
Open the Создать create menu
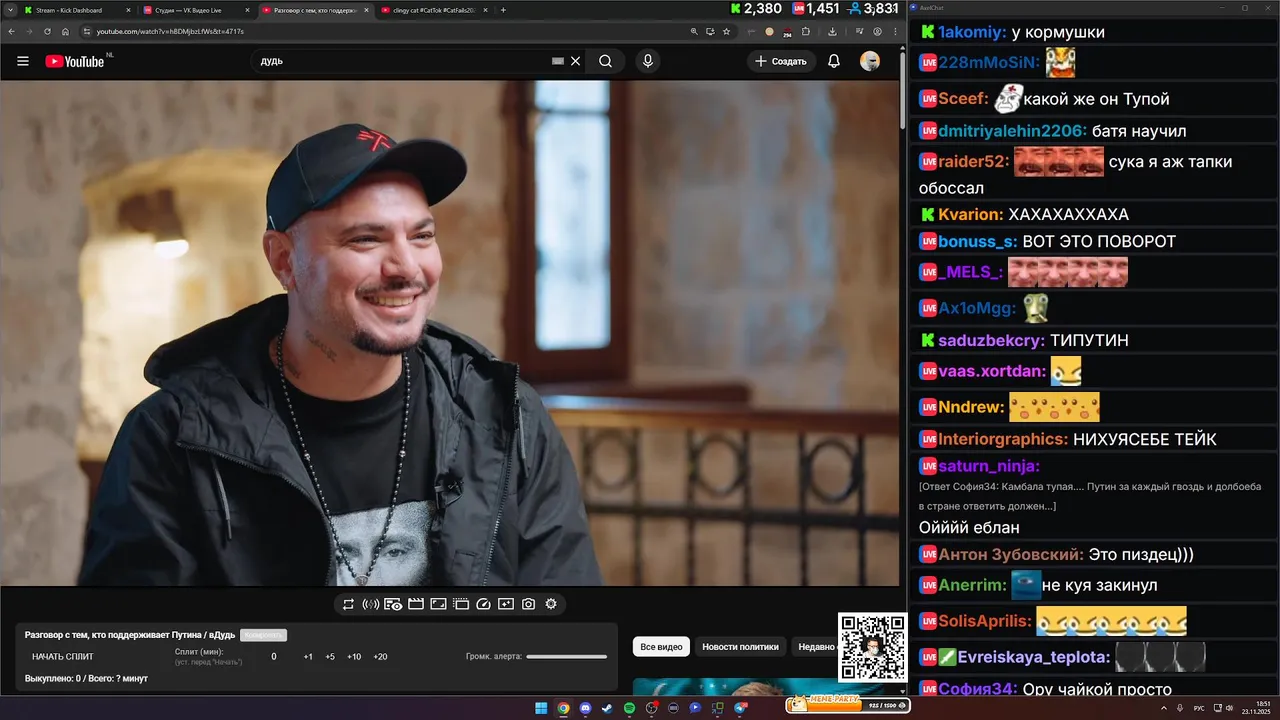pos(780,61)
